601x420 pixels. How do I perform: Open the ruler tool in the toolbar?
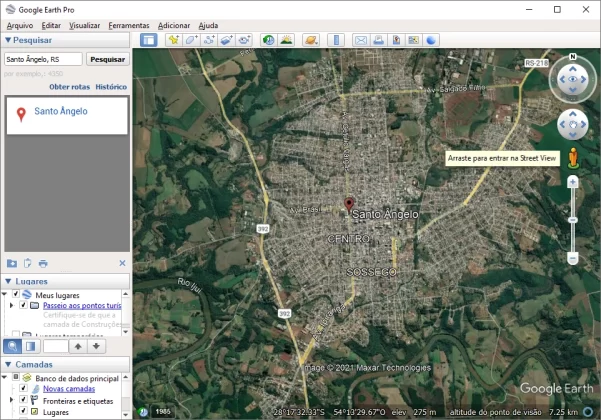pos(336,40)
